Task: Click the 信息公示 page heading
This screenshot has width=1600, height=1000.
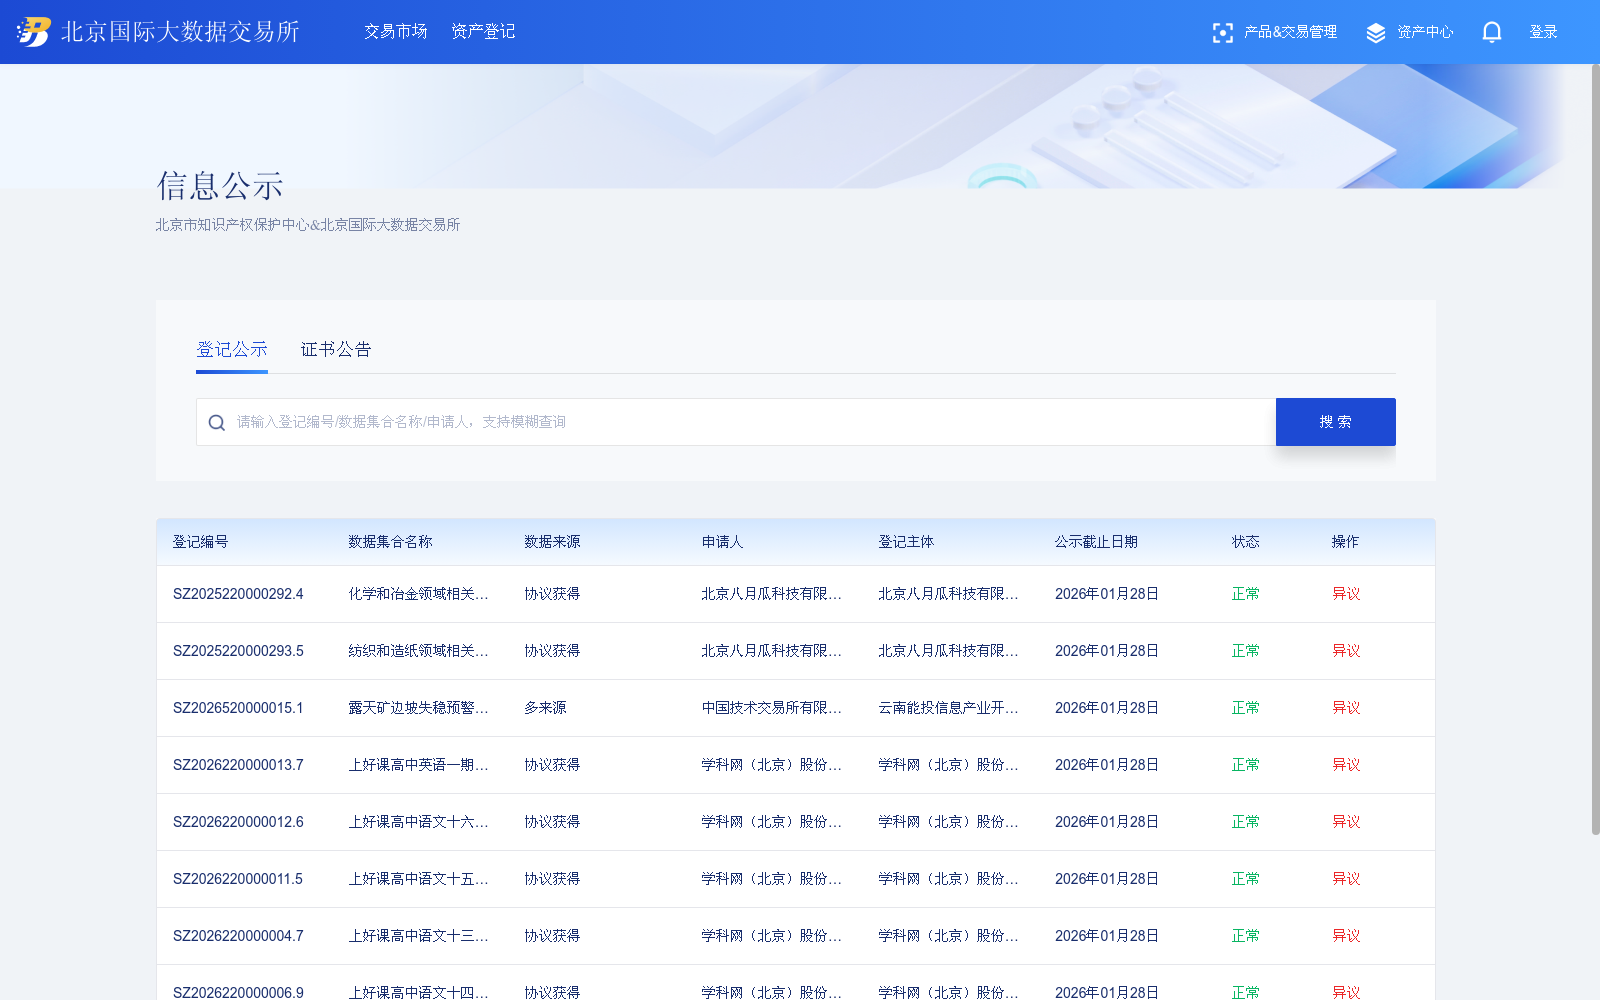Action: (x=220, y=186)
